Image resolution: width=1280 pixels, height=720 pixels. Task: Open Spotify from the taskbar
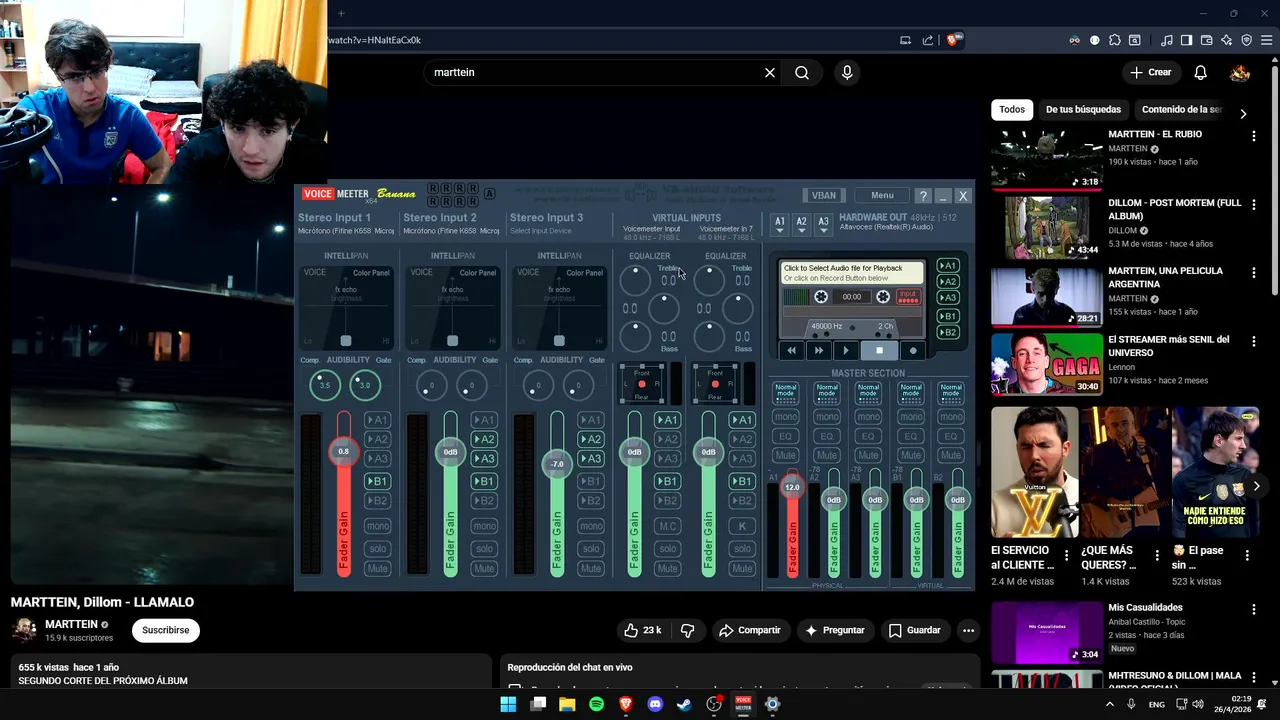coord(597,704)
